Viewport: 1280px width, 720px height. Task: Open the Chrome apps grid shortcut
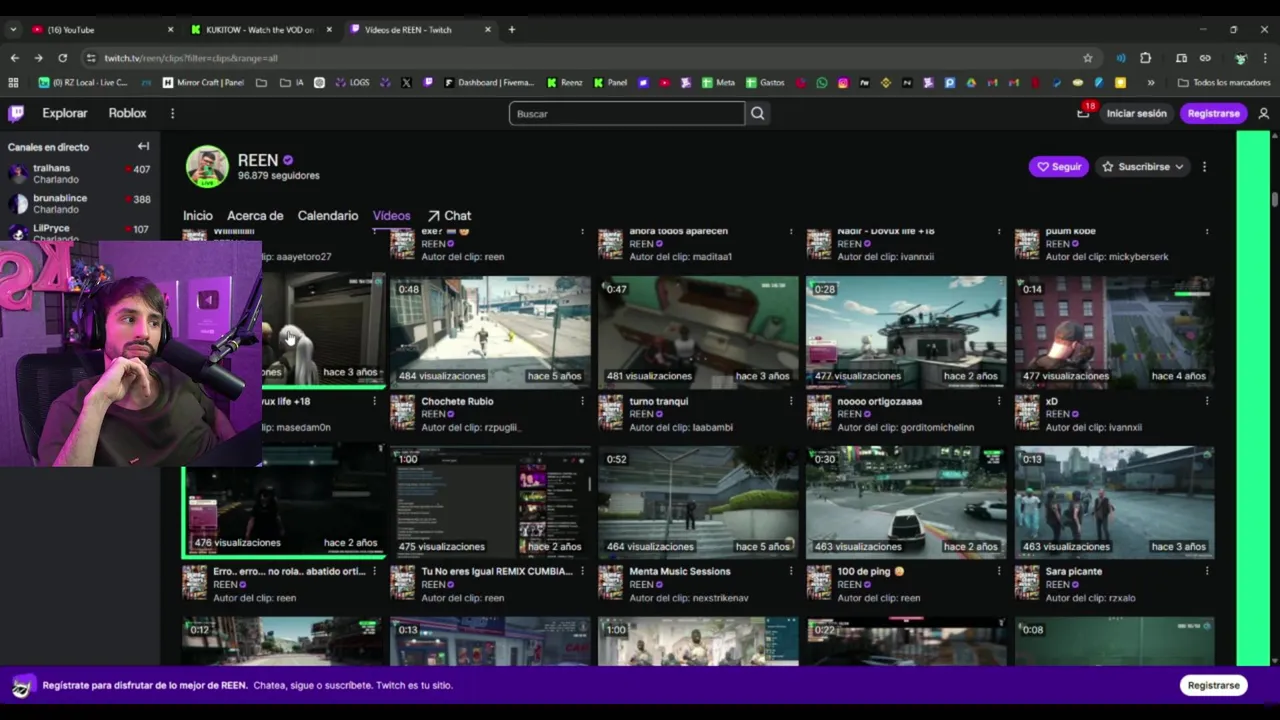[13, 82]
